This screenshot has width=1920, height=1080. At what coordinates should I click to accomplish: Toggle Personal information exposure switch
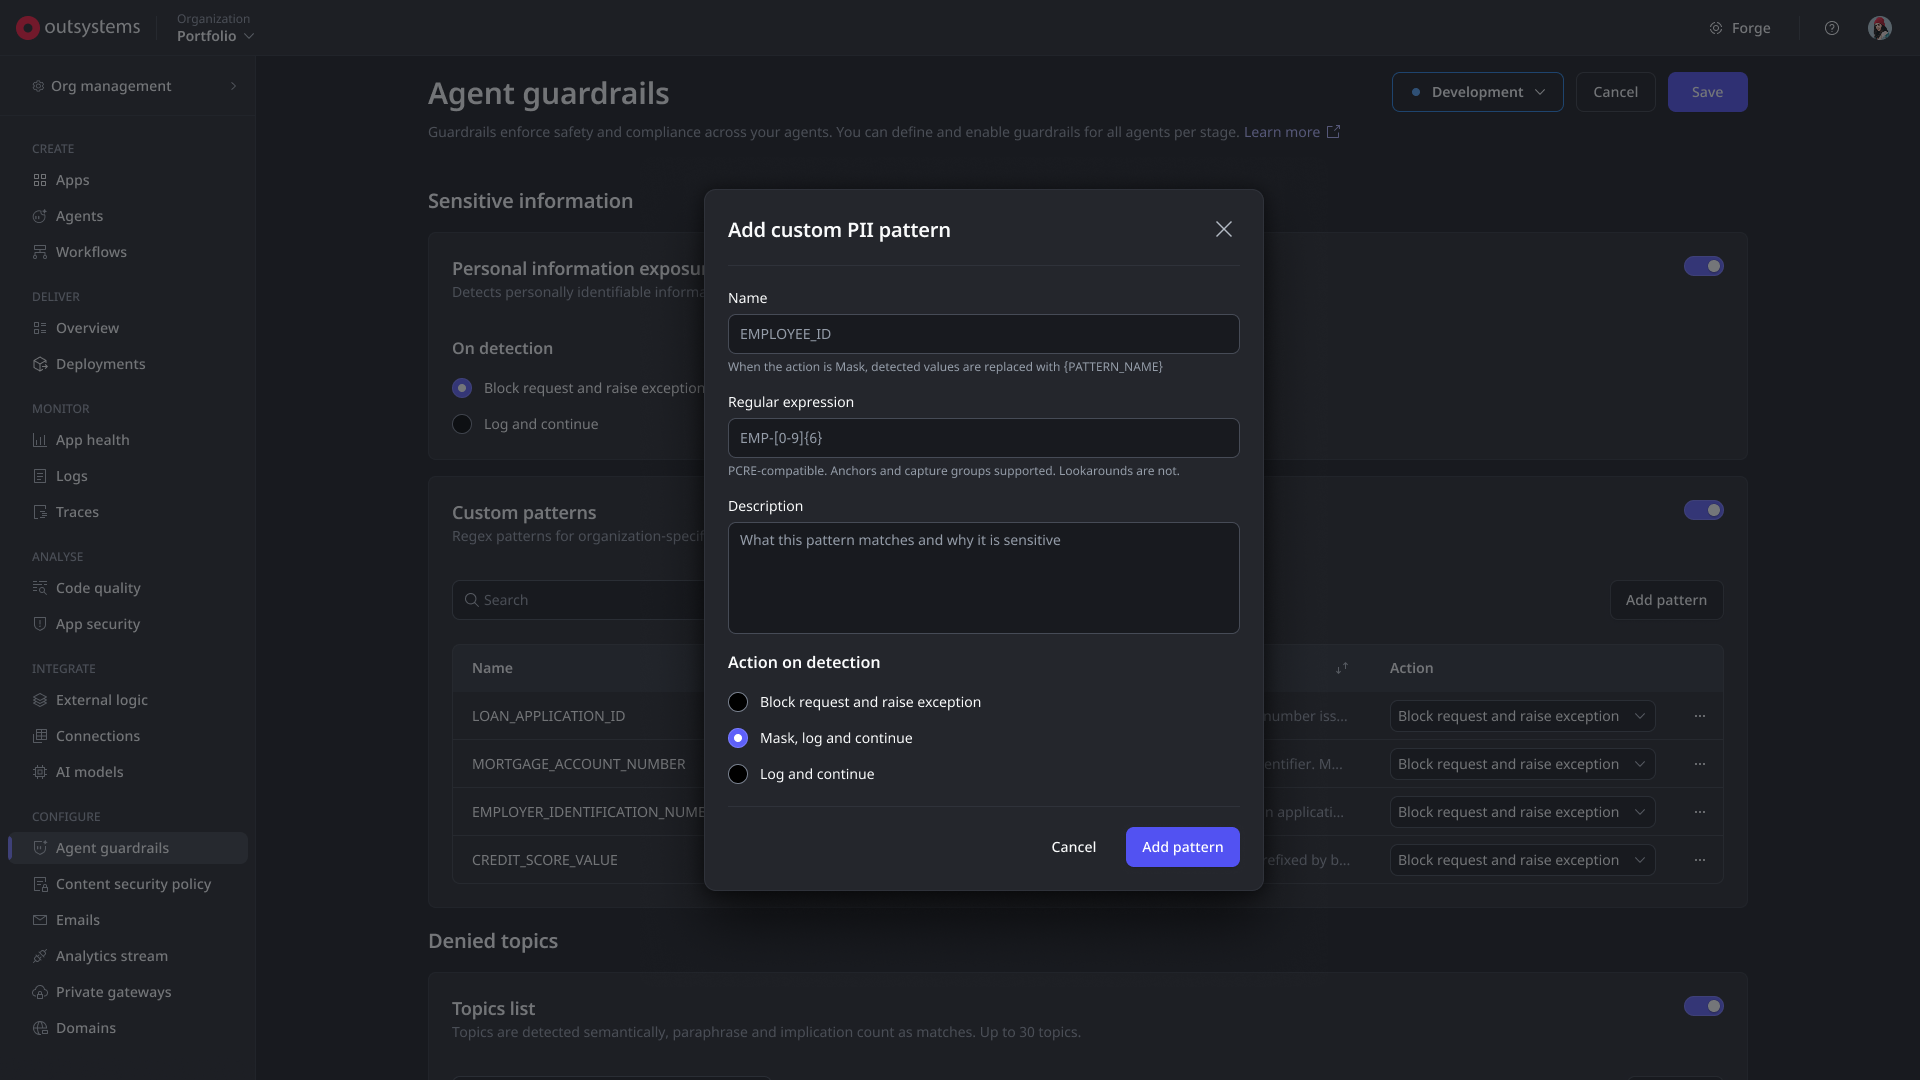[1704, 266]
